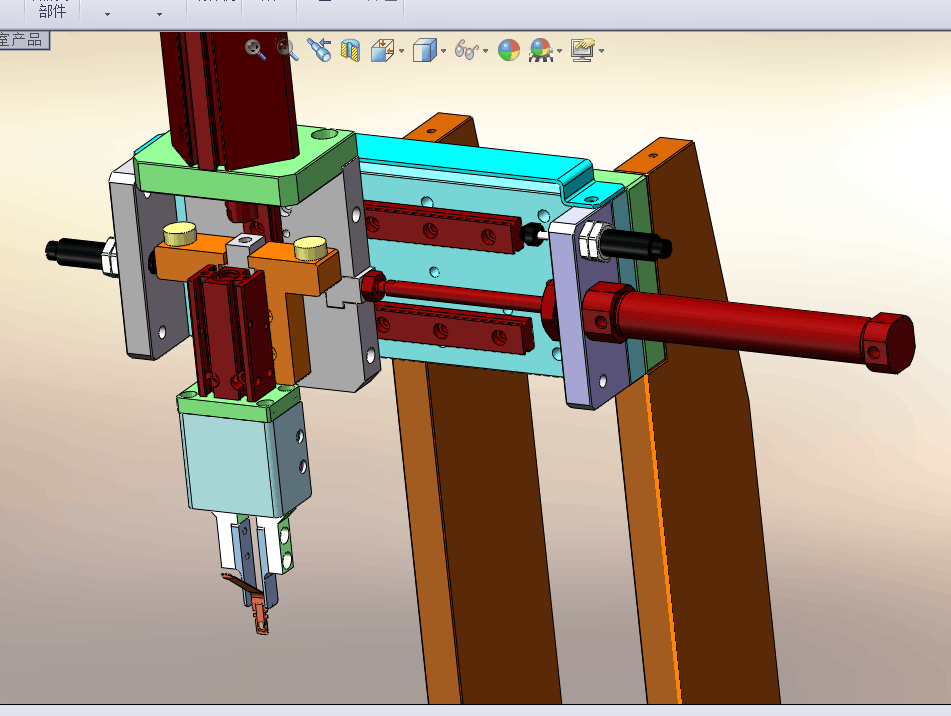Click the Apply Scene icon
Image resolution: width=951 pixels, height=716 pixels.
[540, 50]
